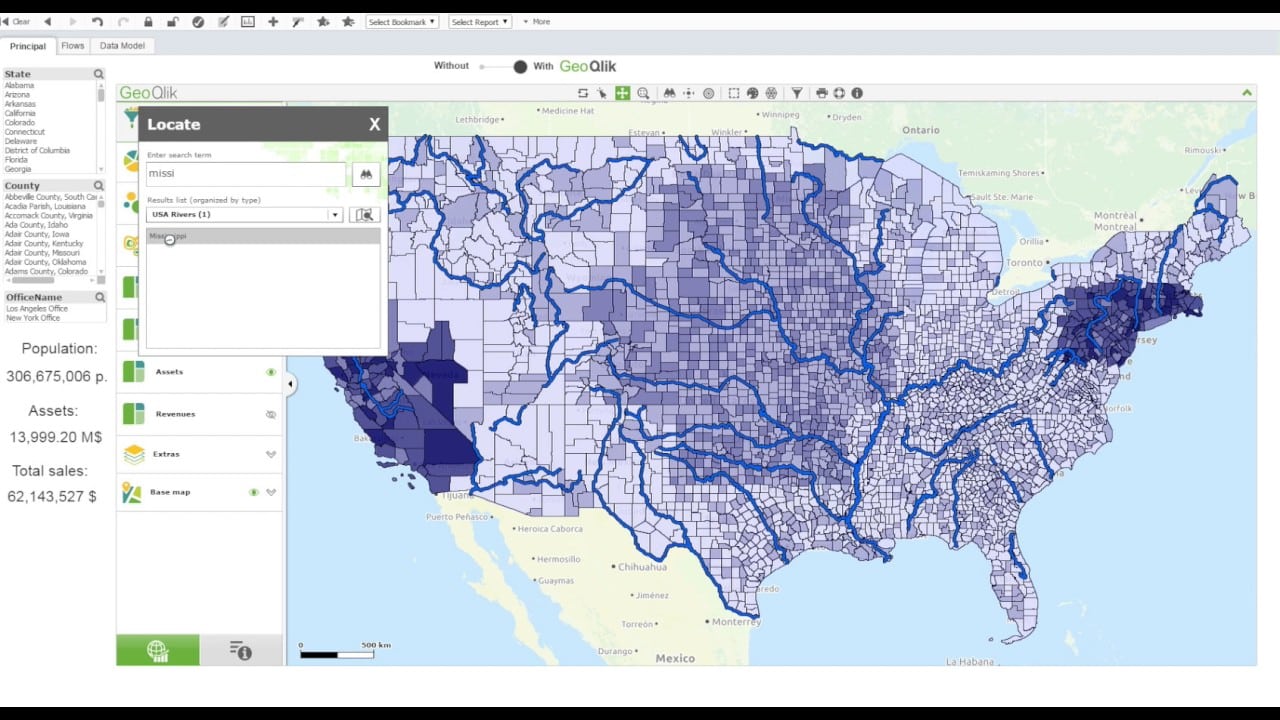The width and height of the screenshot is (1280, 720).
Task: Search the State list box
Action: (x=99, y=74)
